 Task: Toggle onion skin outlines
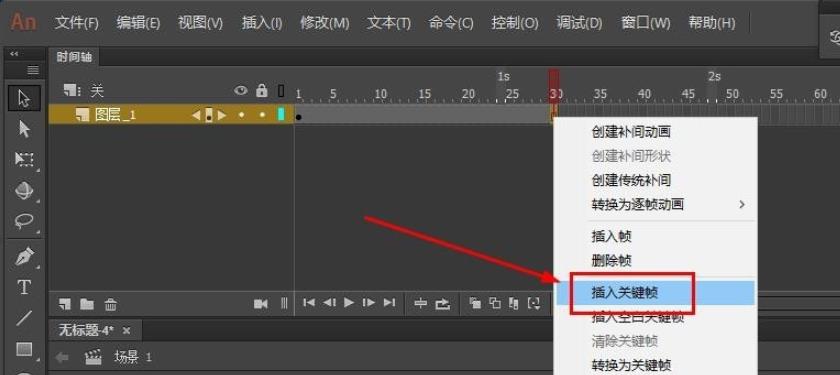(494, 303)
